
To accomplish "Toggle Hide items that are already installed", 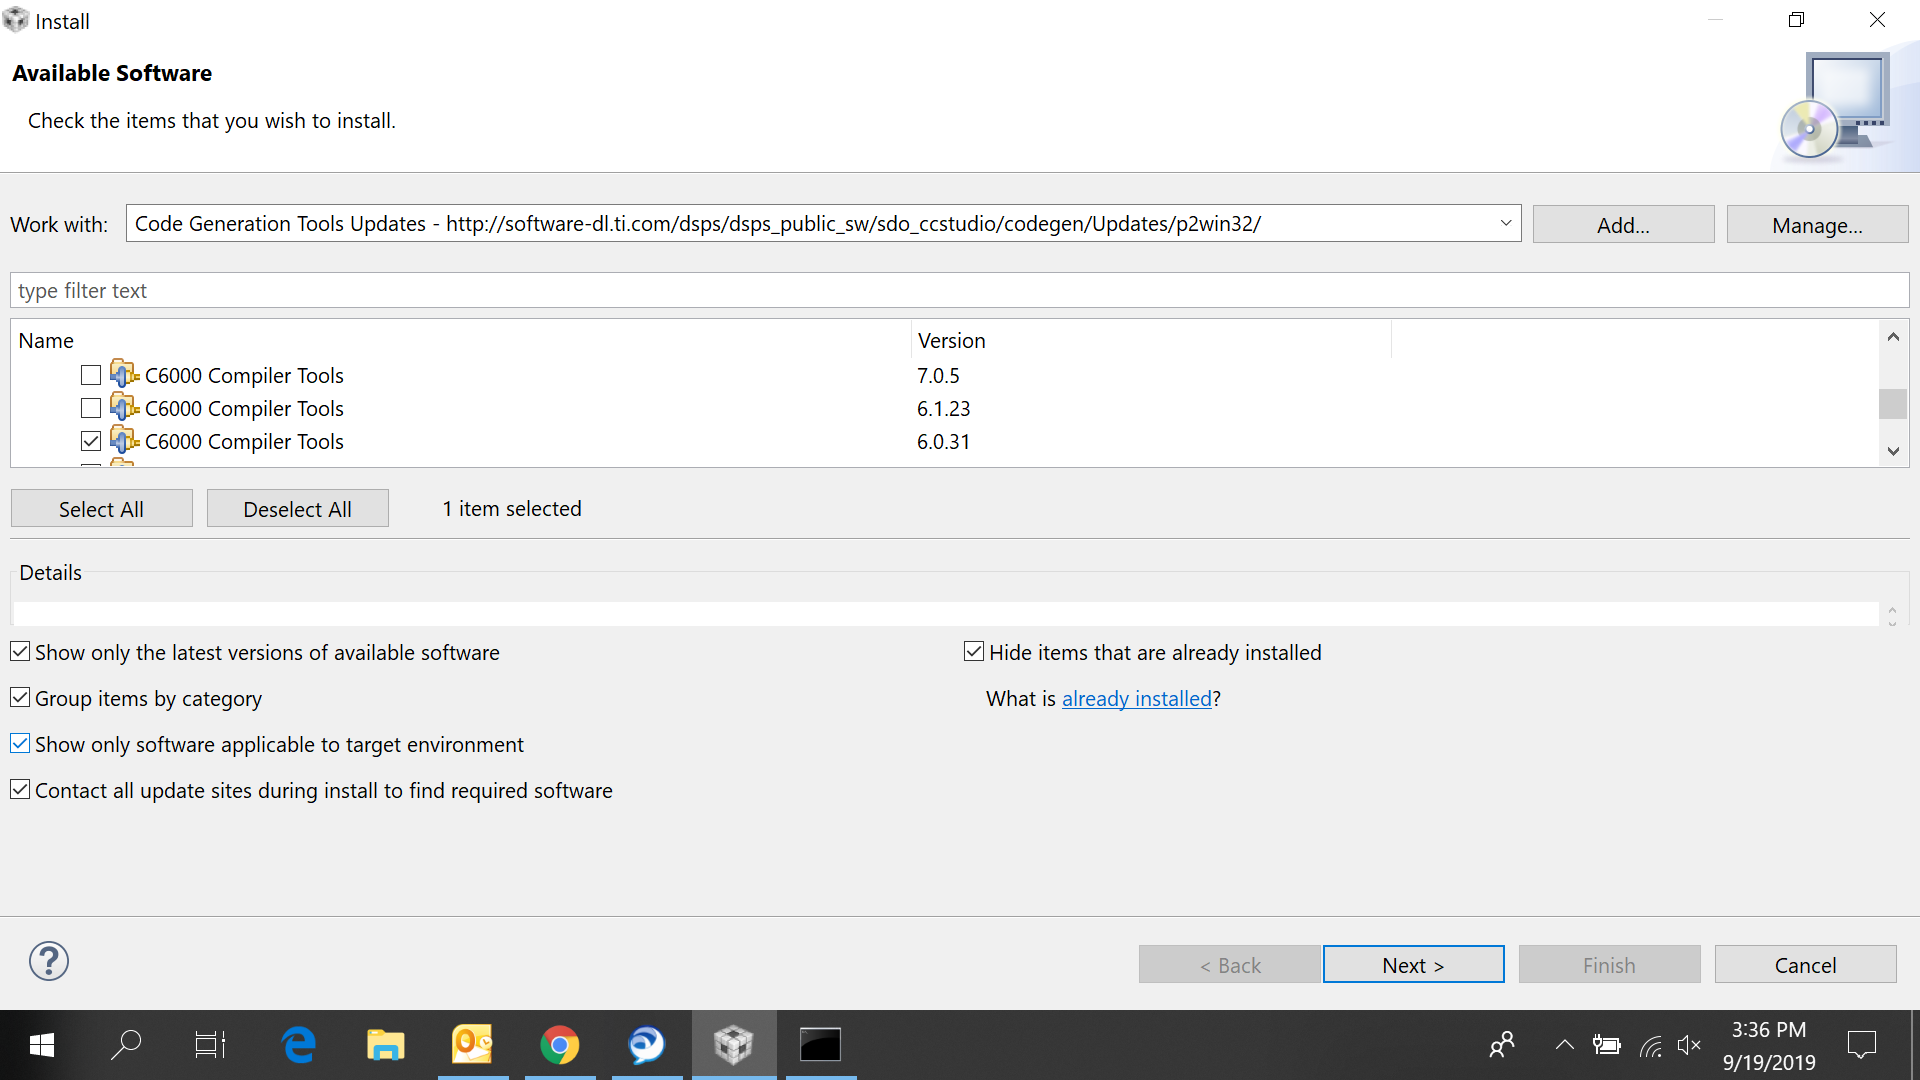I will [x=974, y=652].
